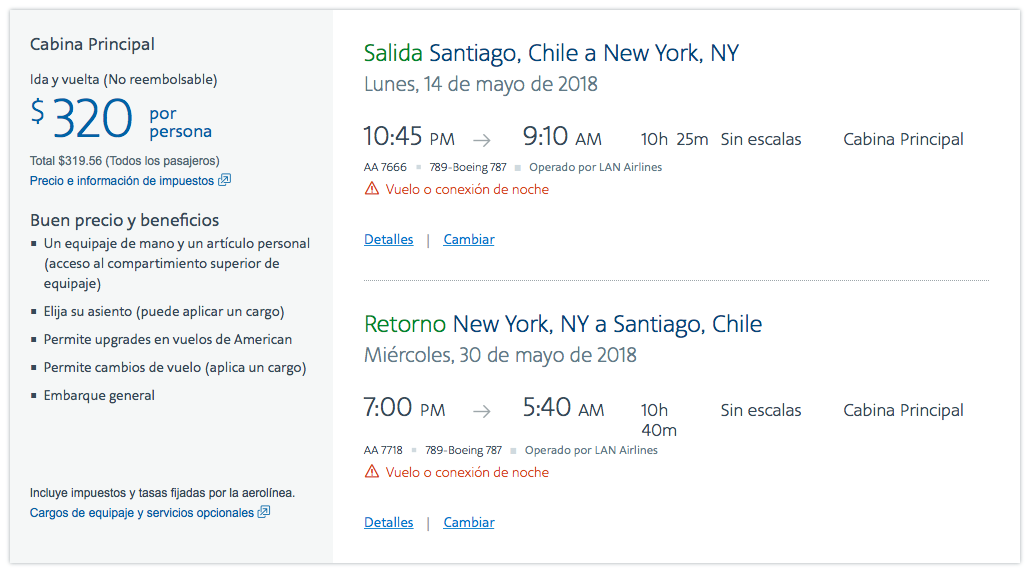Click the Retorno New York, NY a Santiago heading
1029x572 pixels.
coord(563,324)
